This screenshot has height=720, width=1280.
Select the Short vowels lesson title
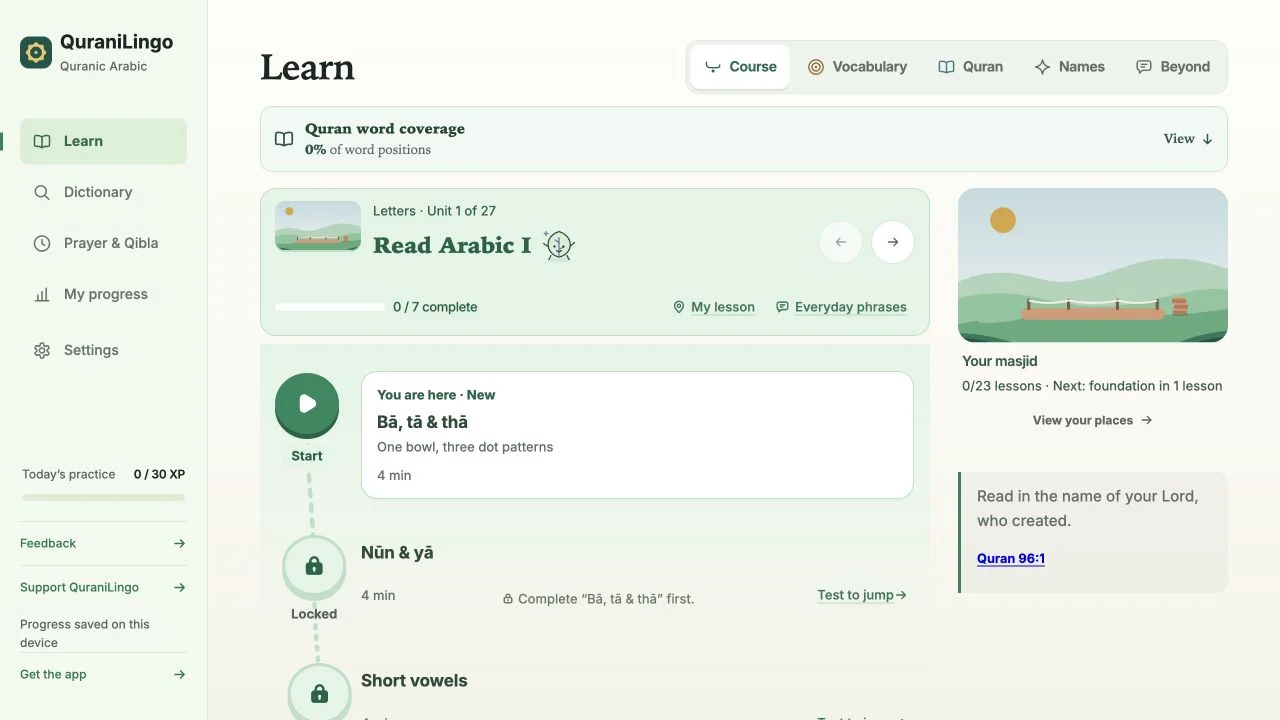(414, 681)
